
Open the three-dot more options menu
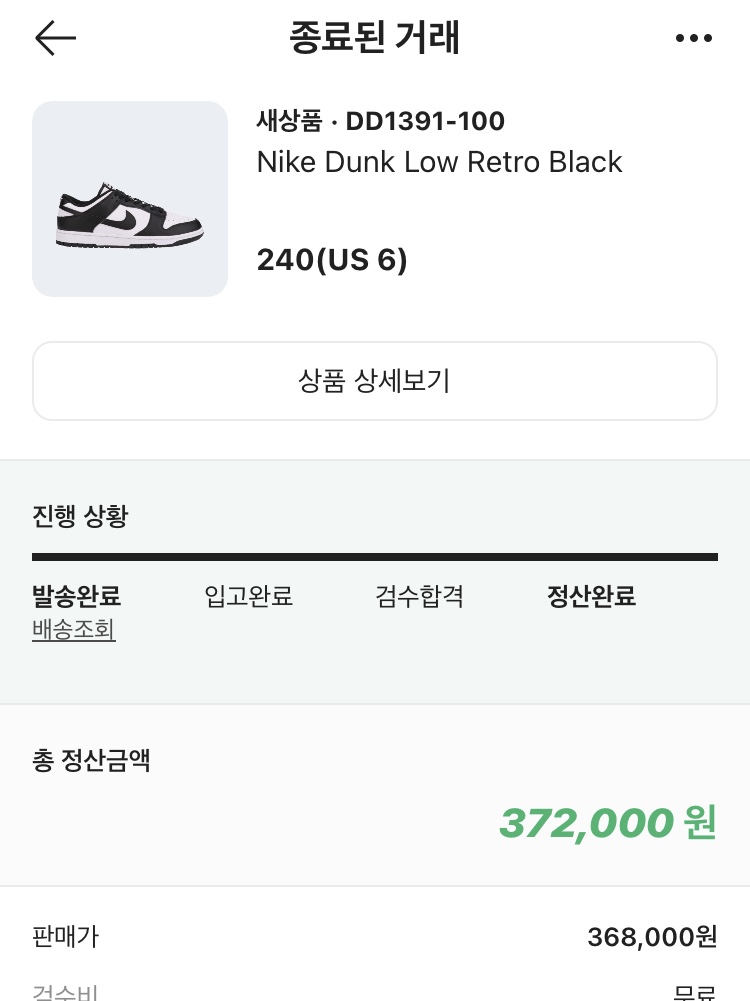click(694, 38)
